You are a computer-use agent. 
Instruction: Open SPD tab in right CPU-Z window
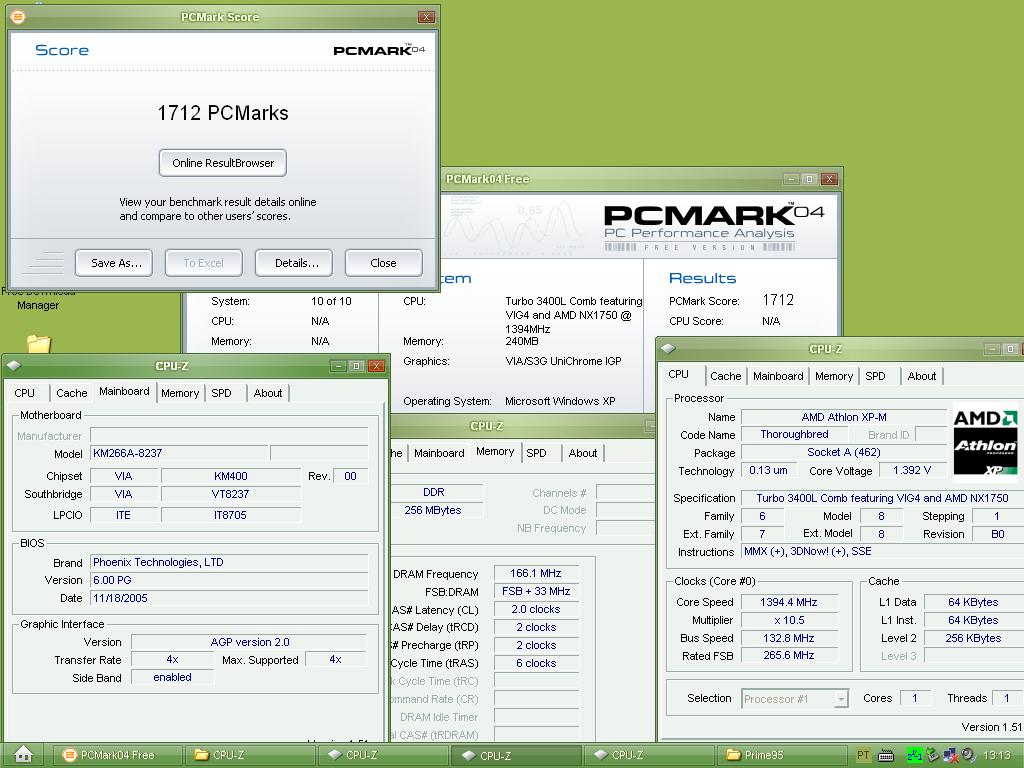click(x=875, y=376)
